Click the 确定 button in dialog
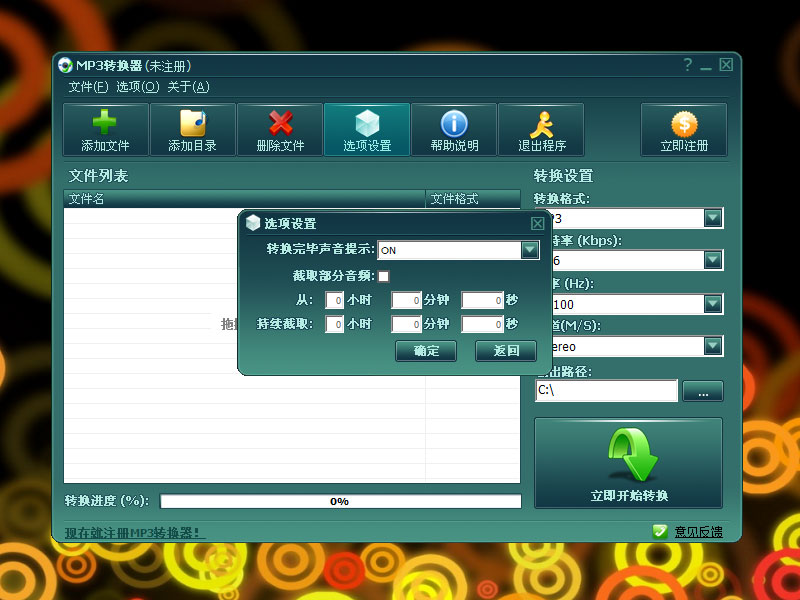The image size is (800, 600). tap(426, 351)
